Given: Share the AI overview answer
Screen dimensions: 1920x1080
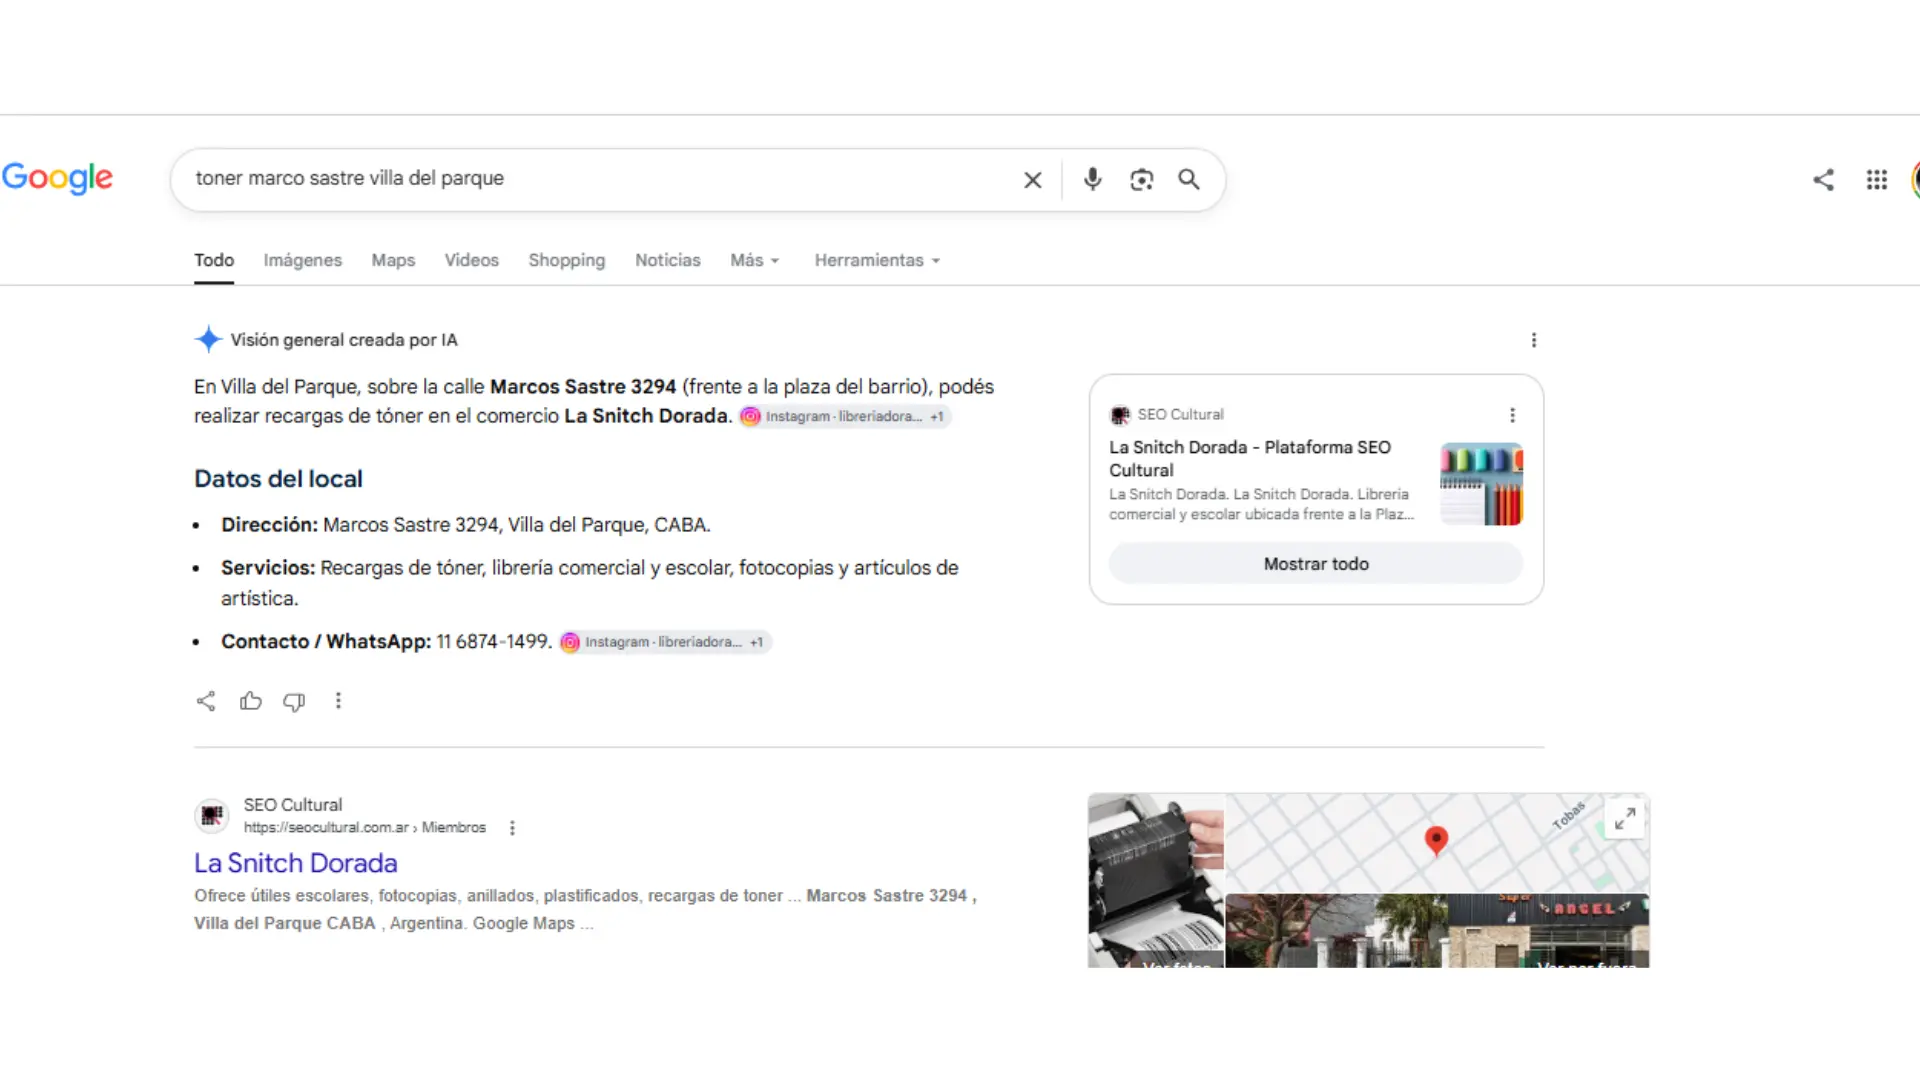Looking at the screenshot, I should 206,701.
